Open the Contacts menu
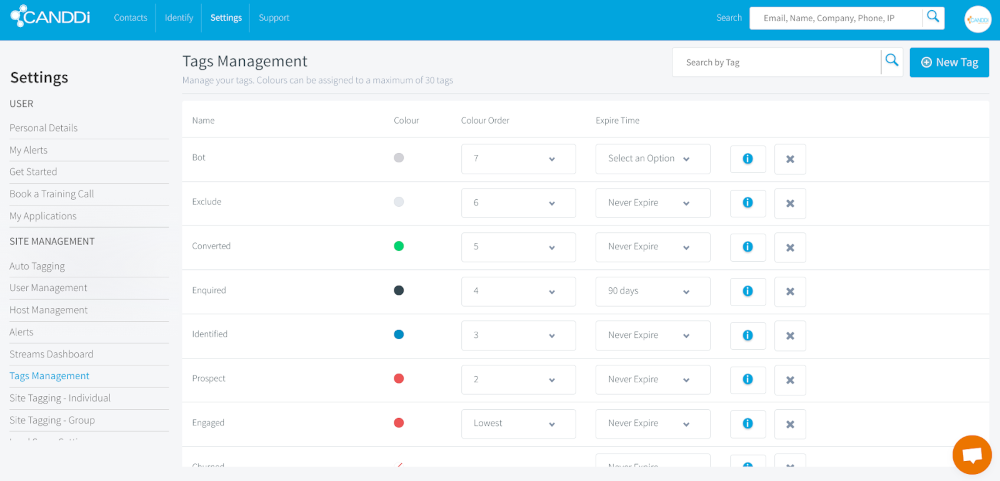This screenshot has height=481, width=1000. 130,18
